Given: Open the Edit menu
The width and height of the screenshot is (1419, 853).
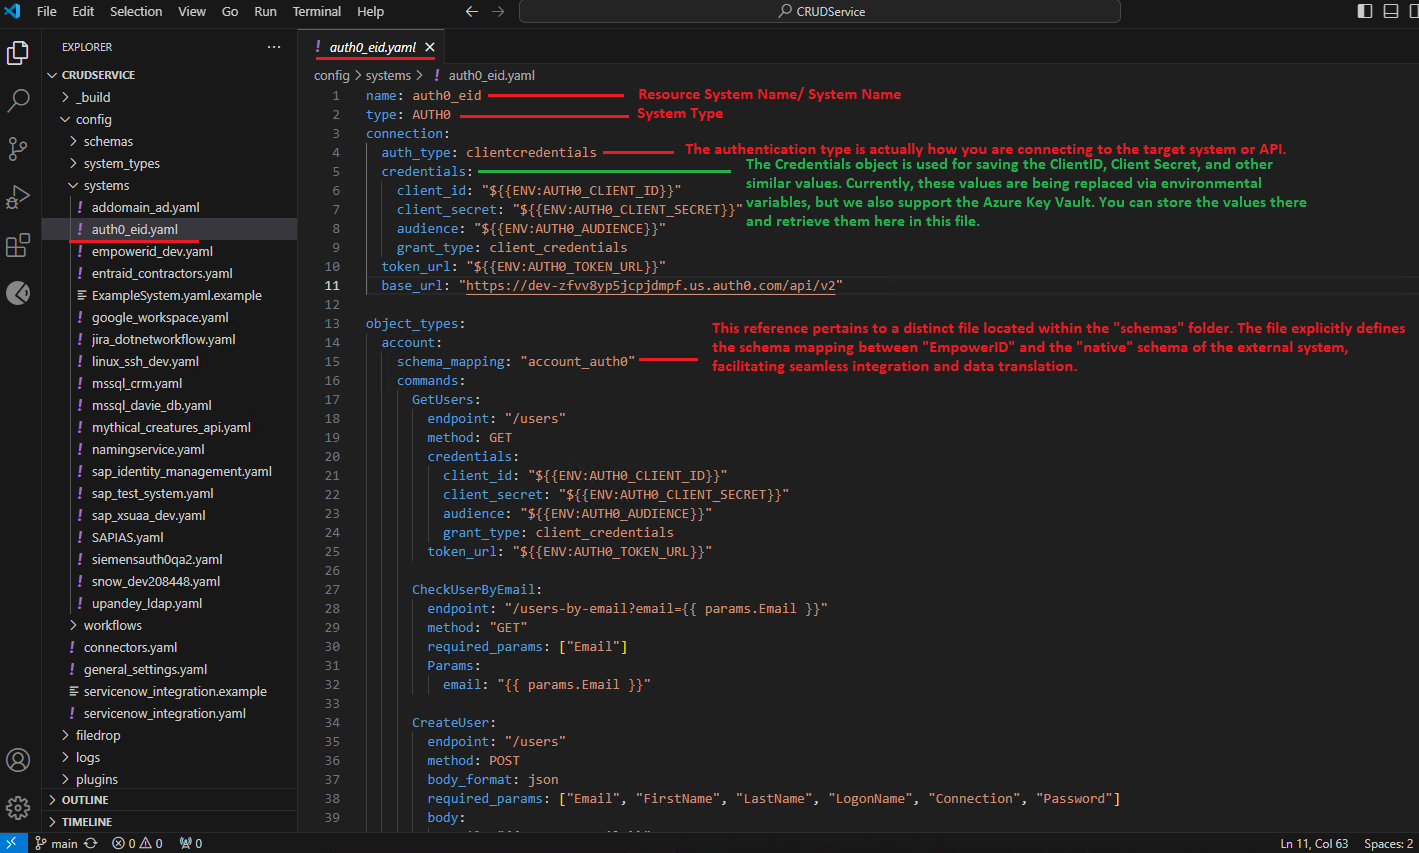Looking at the screenshot, I should pos(83,11).
